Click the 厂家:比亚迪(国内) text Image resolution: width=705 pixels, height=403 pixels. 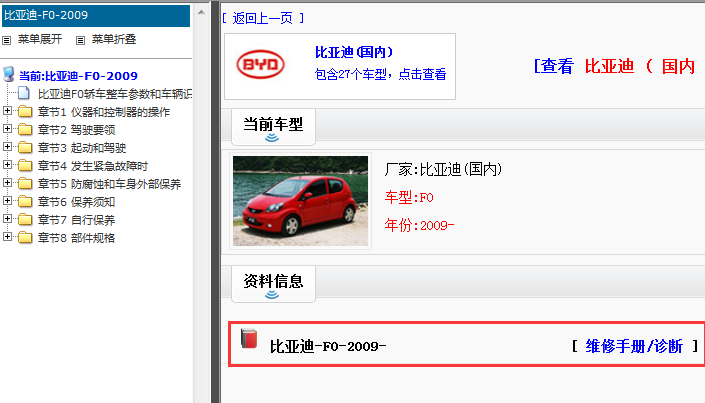pos(443,170)
